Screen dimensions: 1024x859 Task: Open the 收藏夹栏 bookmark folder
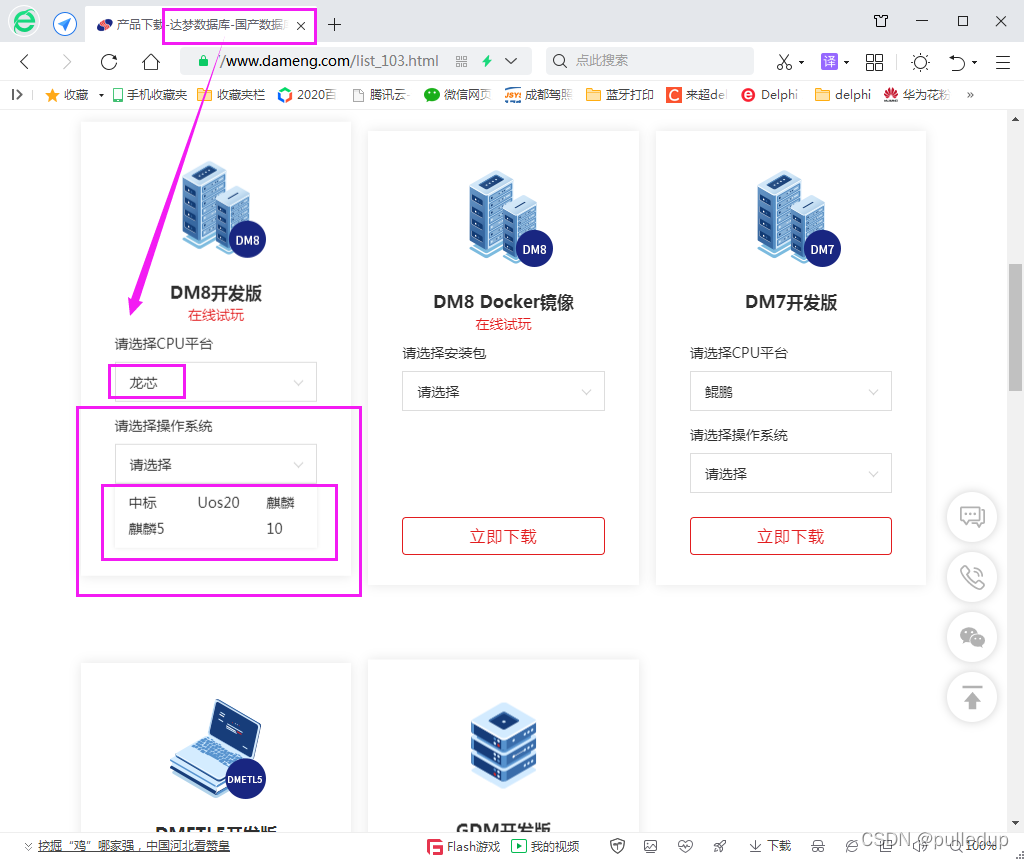pos(231,95)
